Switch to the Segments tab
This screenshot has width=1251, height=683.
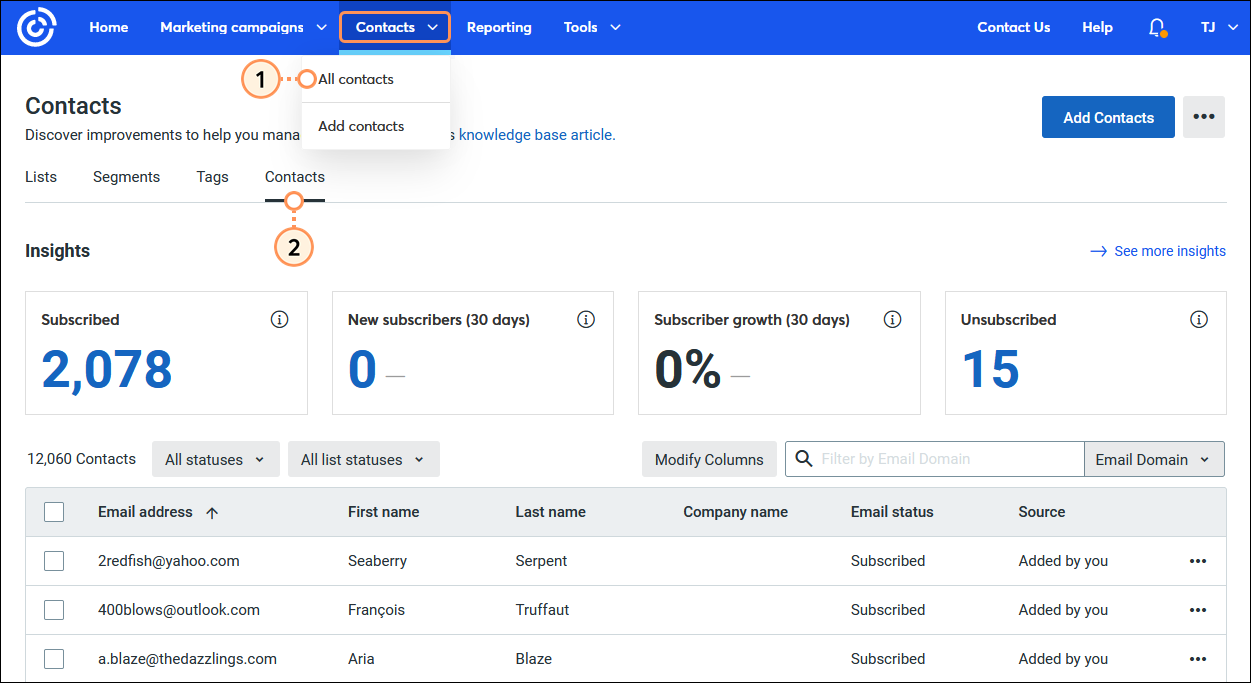click(126, 177)
